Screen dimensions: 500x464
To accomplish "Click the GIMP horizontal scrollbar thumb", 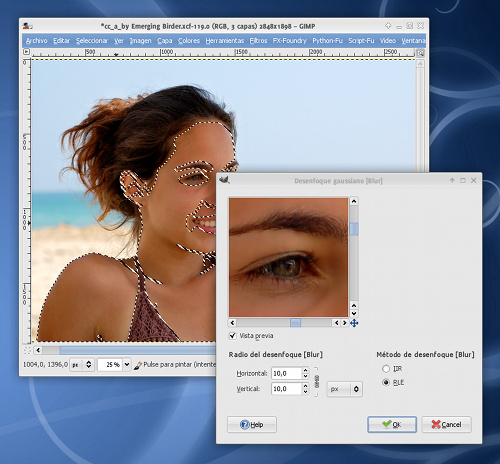I will pos(138,350).
